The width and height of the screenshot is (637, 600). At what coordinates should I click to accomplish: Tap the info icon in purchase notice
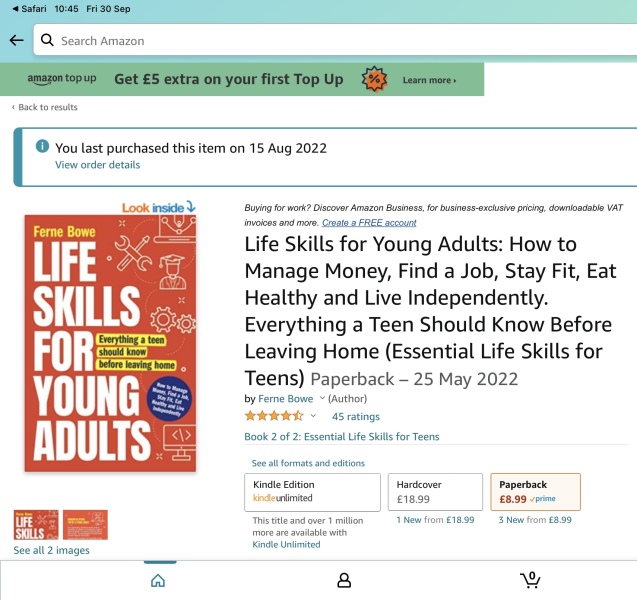point(42,147)
